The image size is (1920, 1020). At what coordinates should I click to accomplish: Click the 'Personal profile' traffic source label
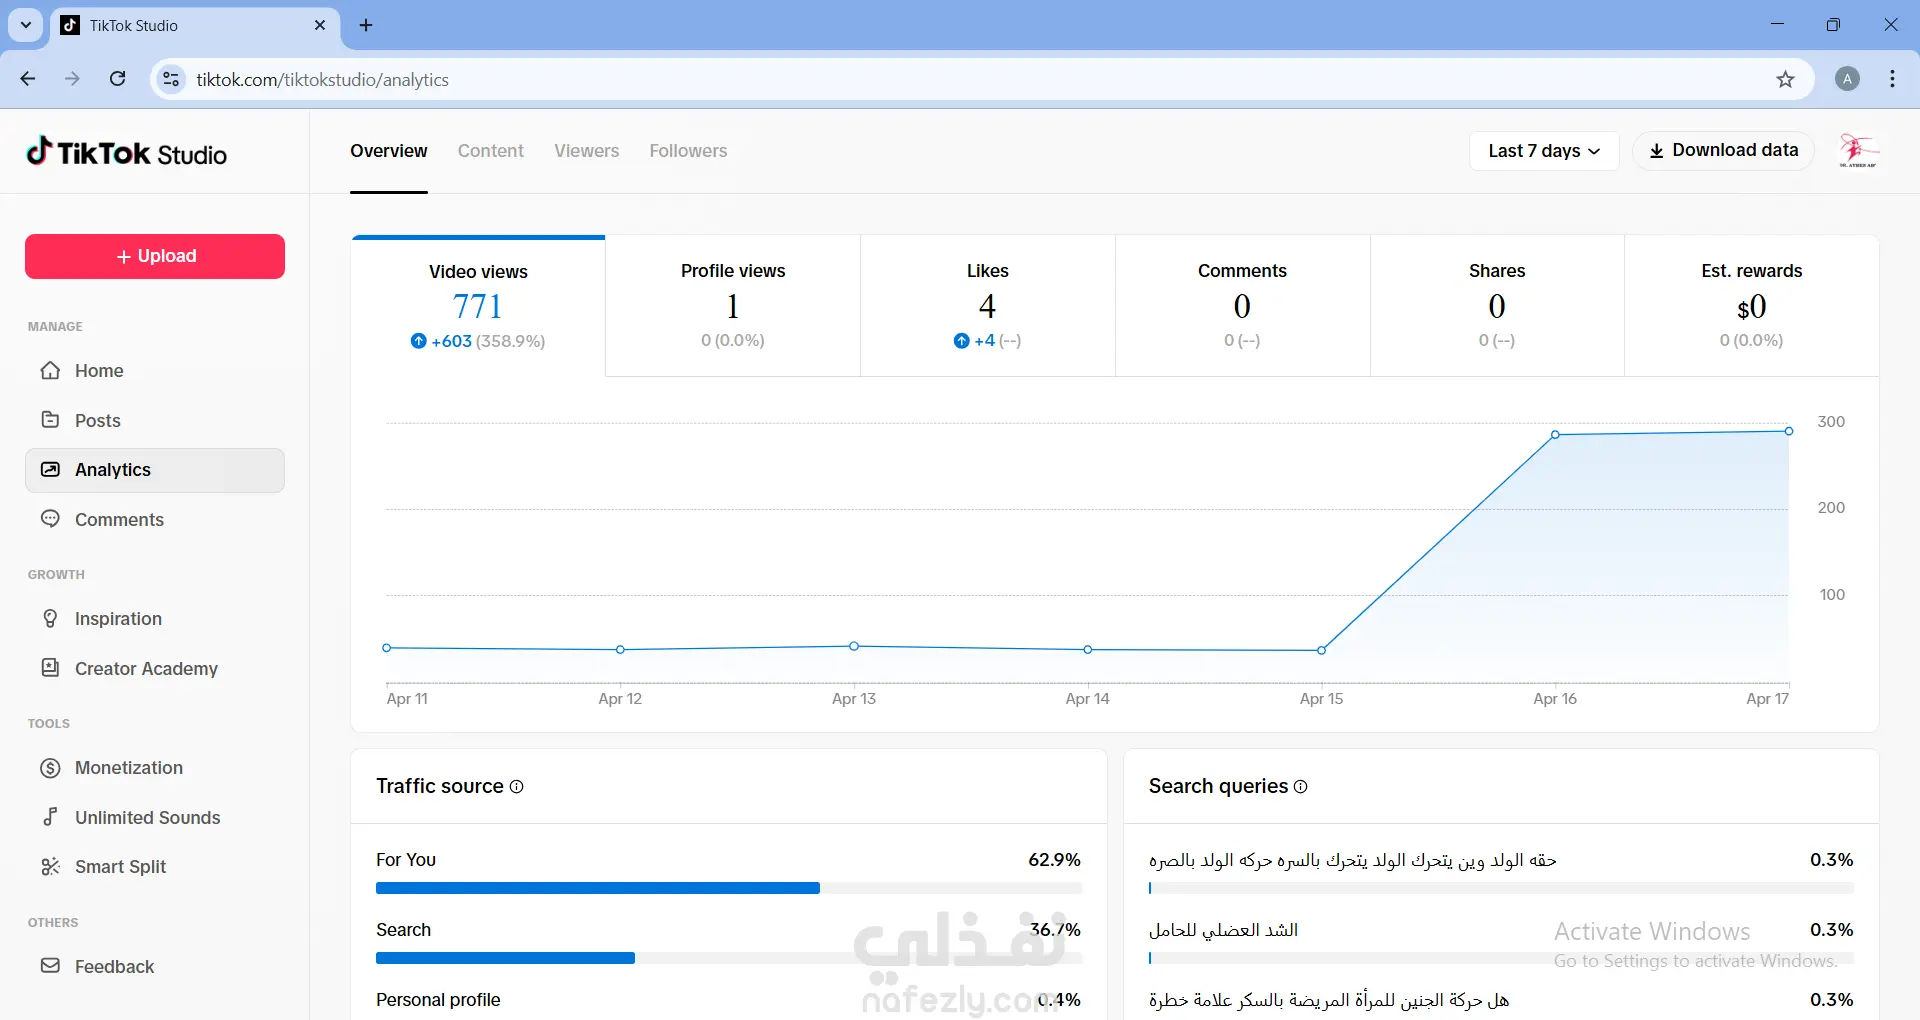pyautogui.click(x=438, y=1000)
